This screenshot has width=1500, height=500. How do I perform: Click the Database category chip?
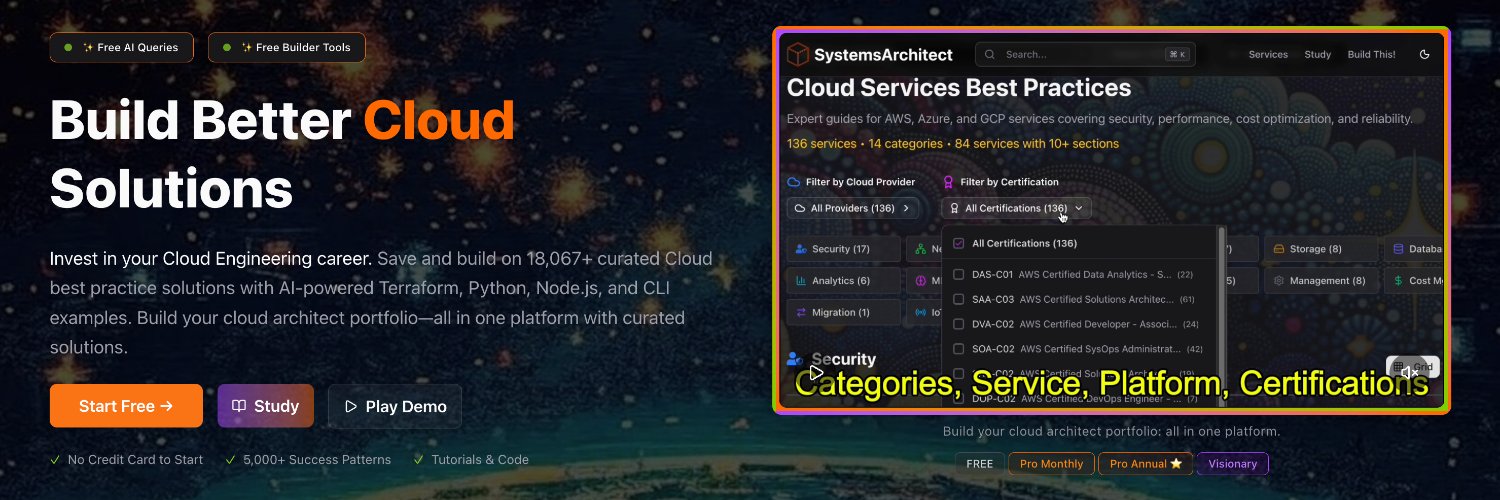tap(1414, 249)
